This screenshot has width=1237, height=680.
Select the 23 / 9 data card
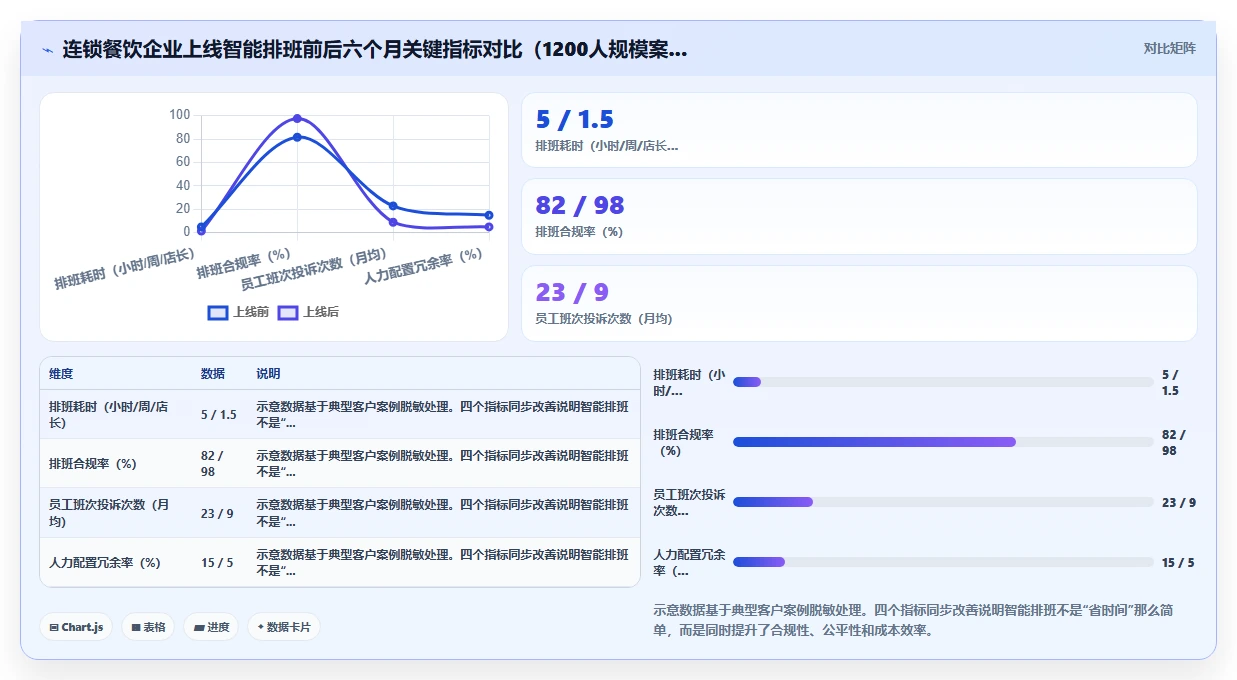(859, 303)
